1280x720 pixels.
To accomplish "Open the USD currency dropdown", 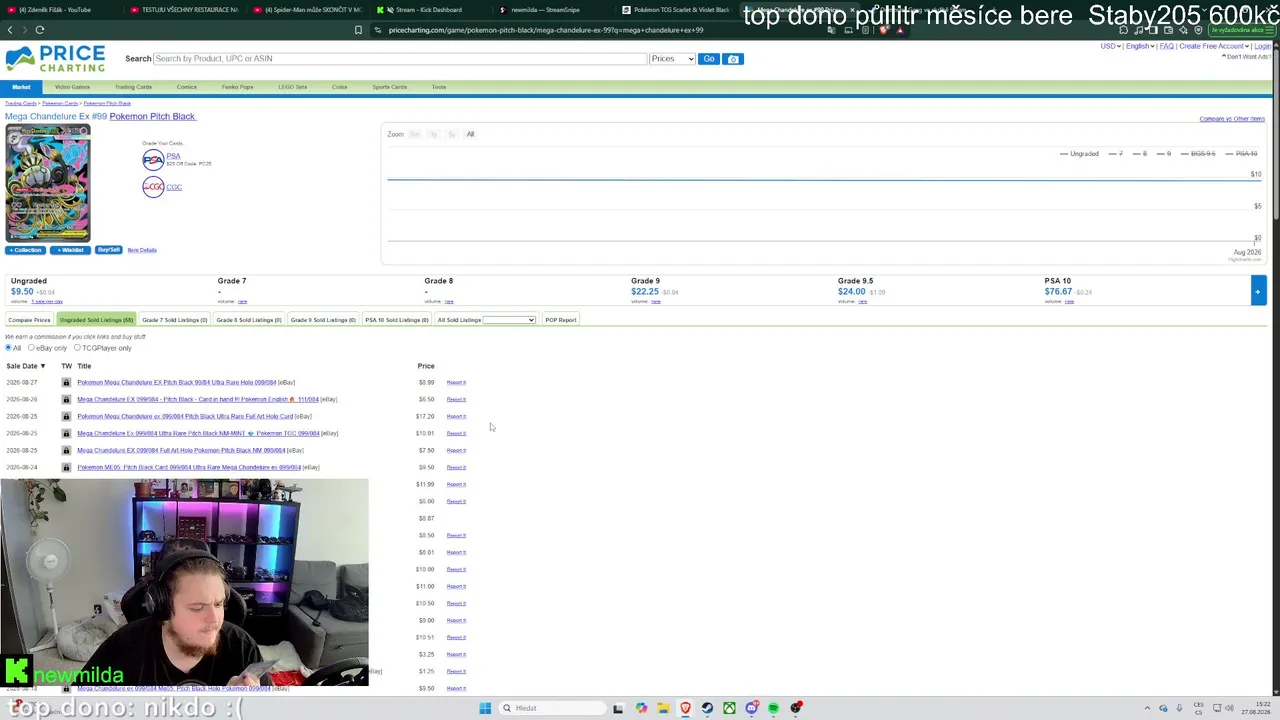I will (x=1110, y=46).
